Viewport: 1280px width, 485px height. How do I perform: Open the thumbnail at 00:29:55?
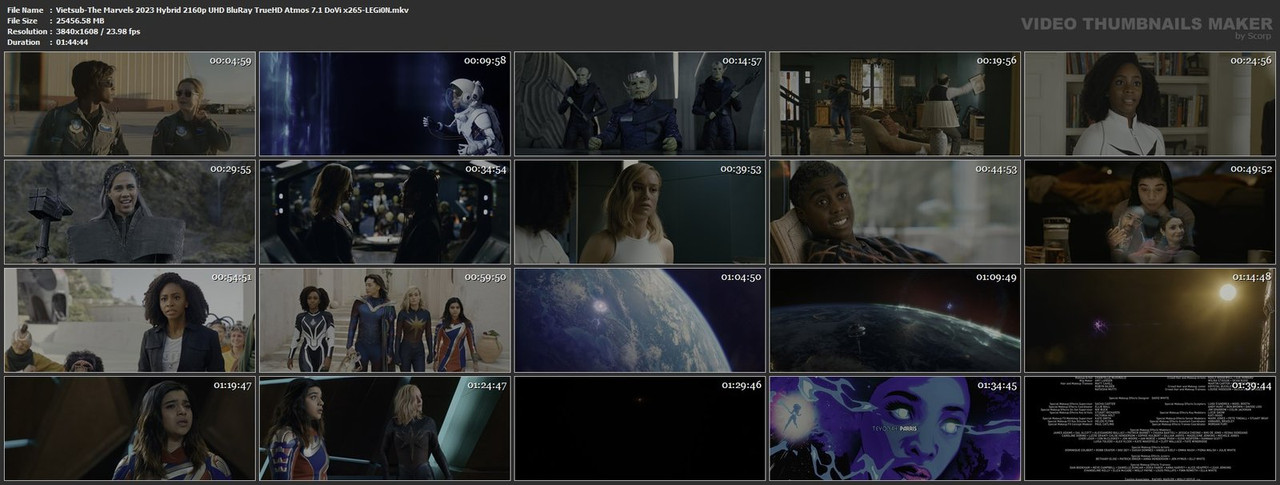130,211
